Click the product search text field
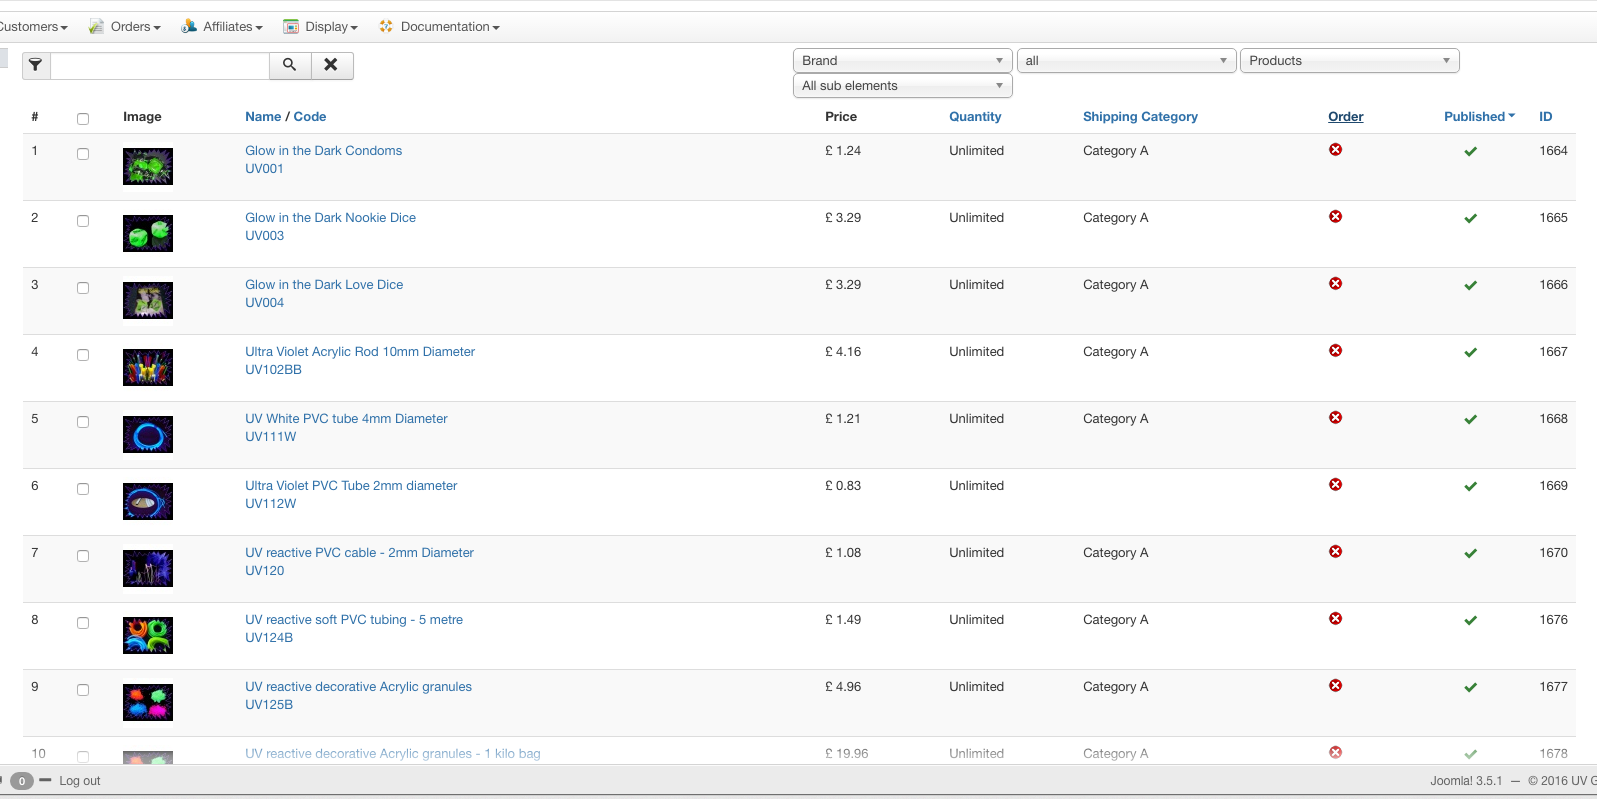 pos(160,66)
